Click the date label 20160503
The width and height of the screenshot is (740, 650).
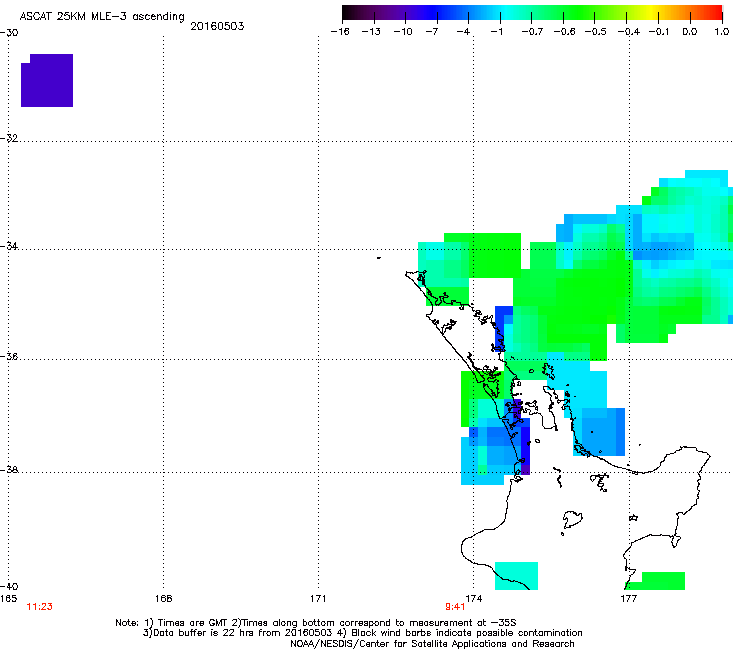pyautogui.click(x=217, y=26)
